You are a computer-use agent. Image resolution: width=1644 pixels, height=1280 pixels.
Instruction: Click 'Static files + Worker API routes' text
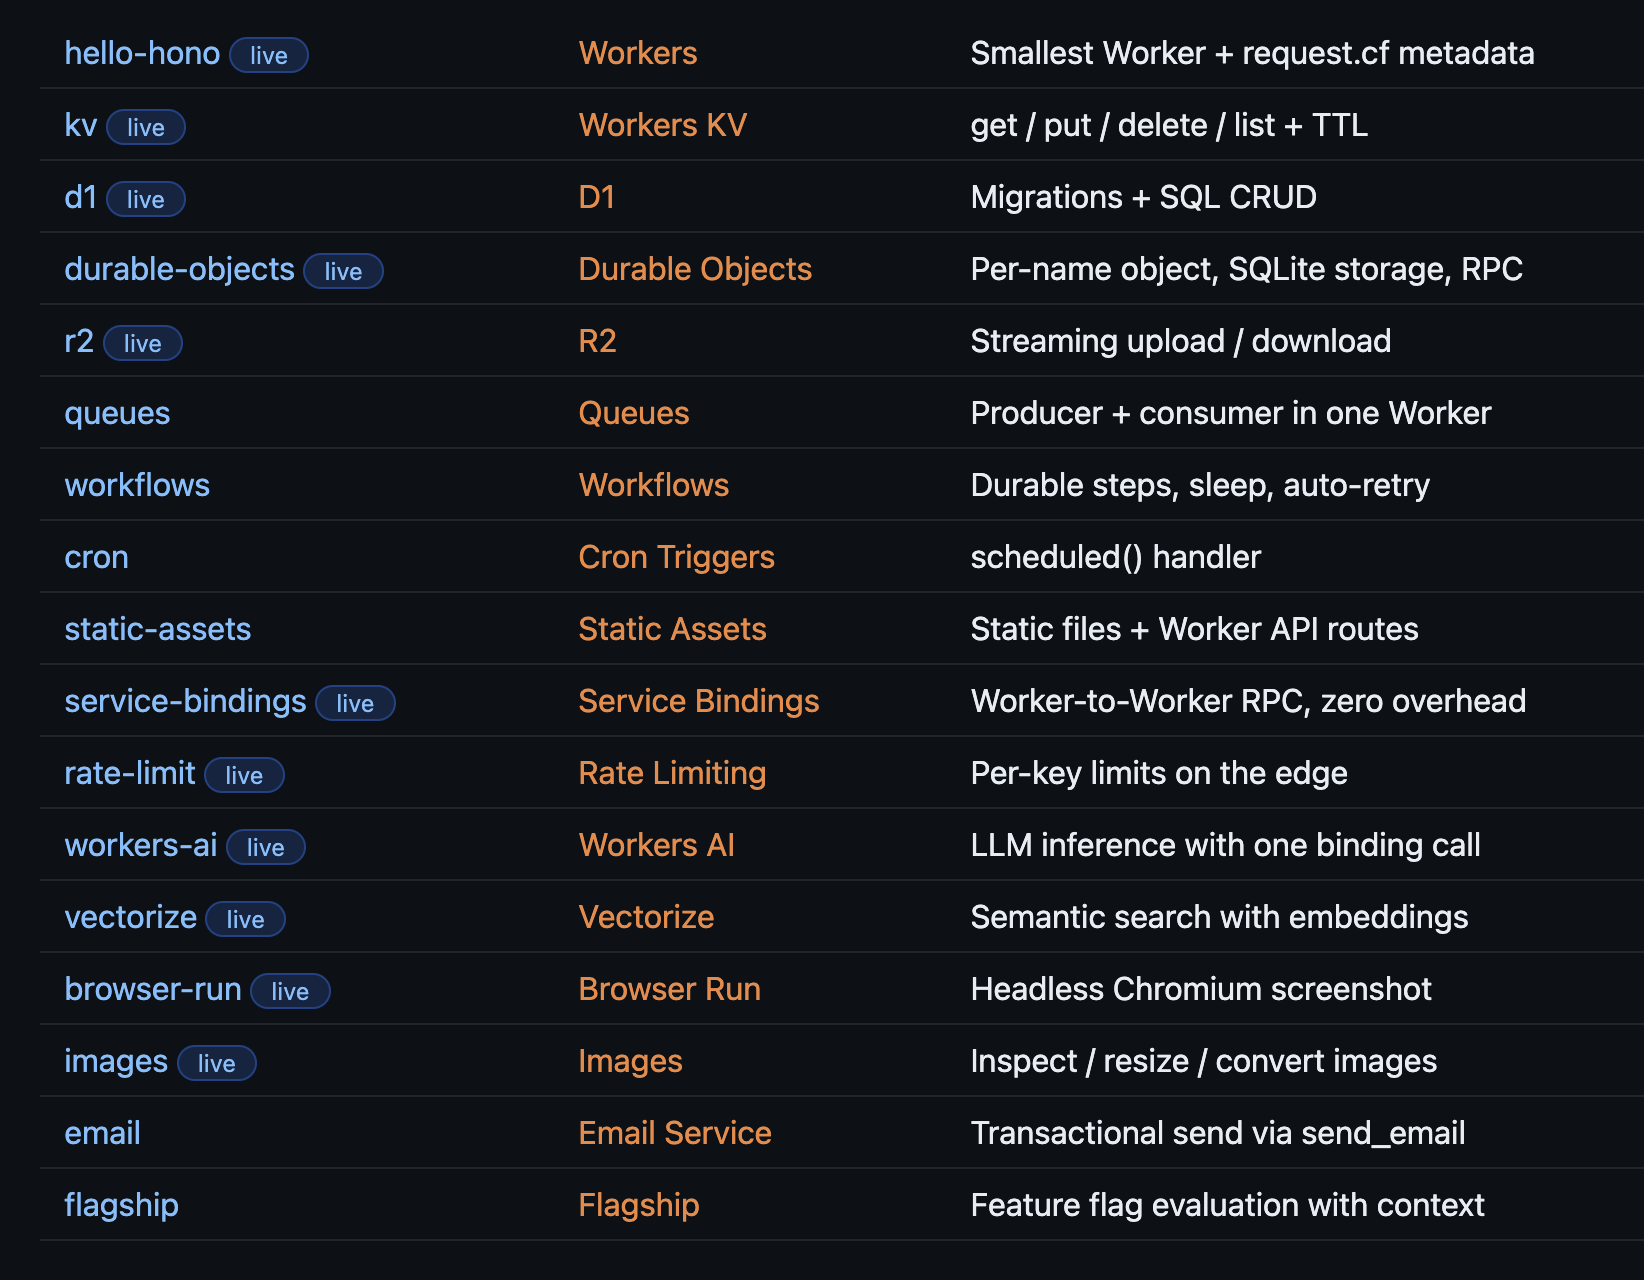1194,629
